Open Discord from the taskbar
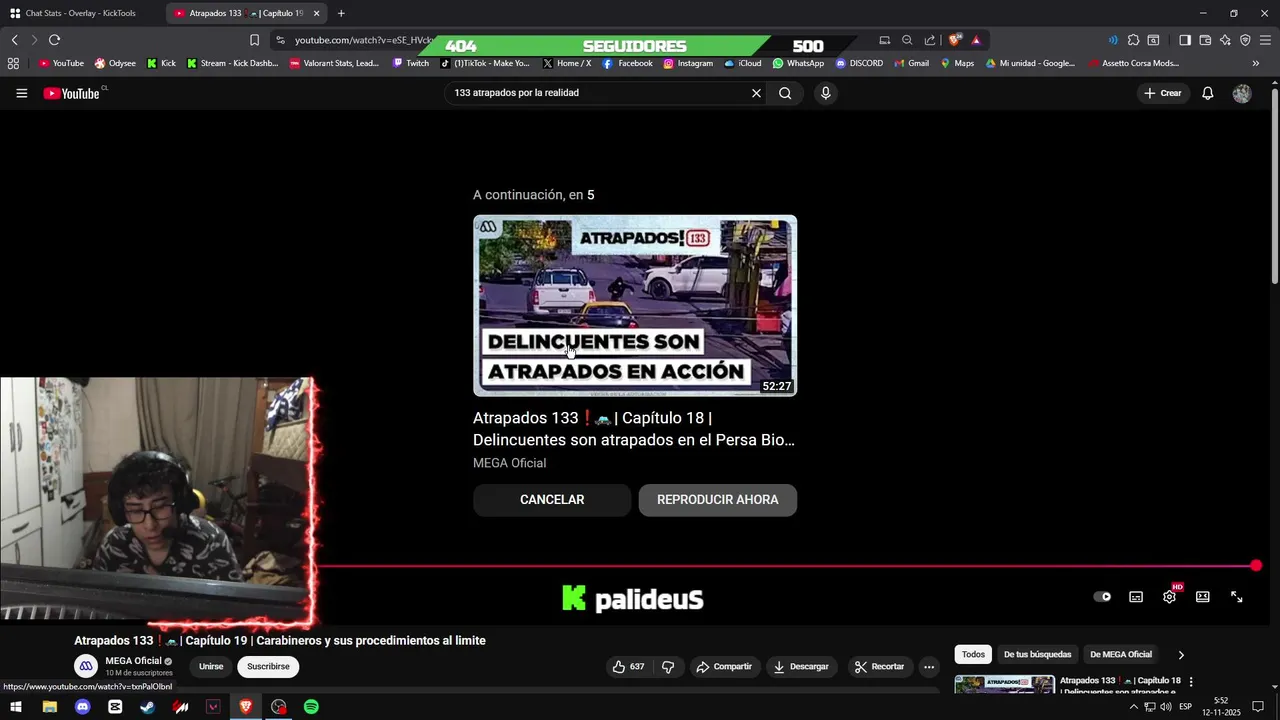 click(82, 707)
